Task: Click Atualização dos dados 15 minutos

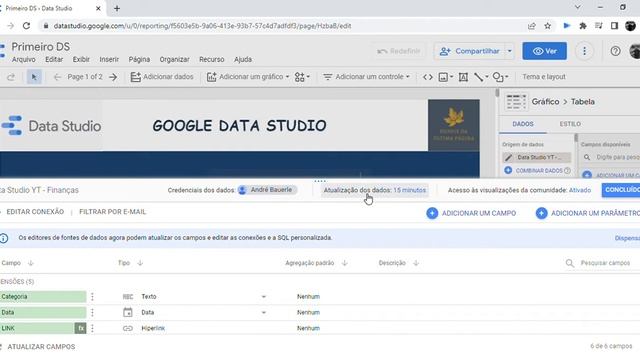Action: tap(375, 190)
